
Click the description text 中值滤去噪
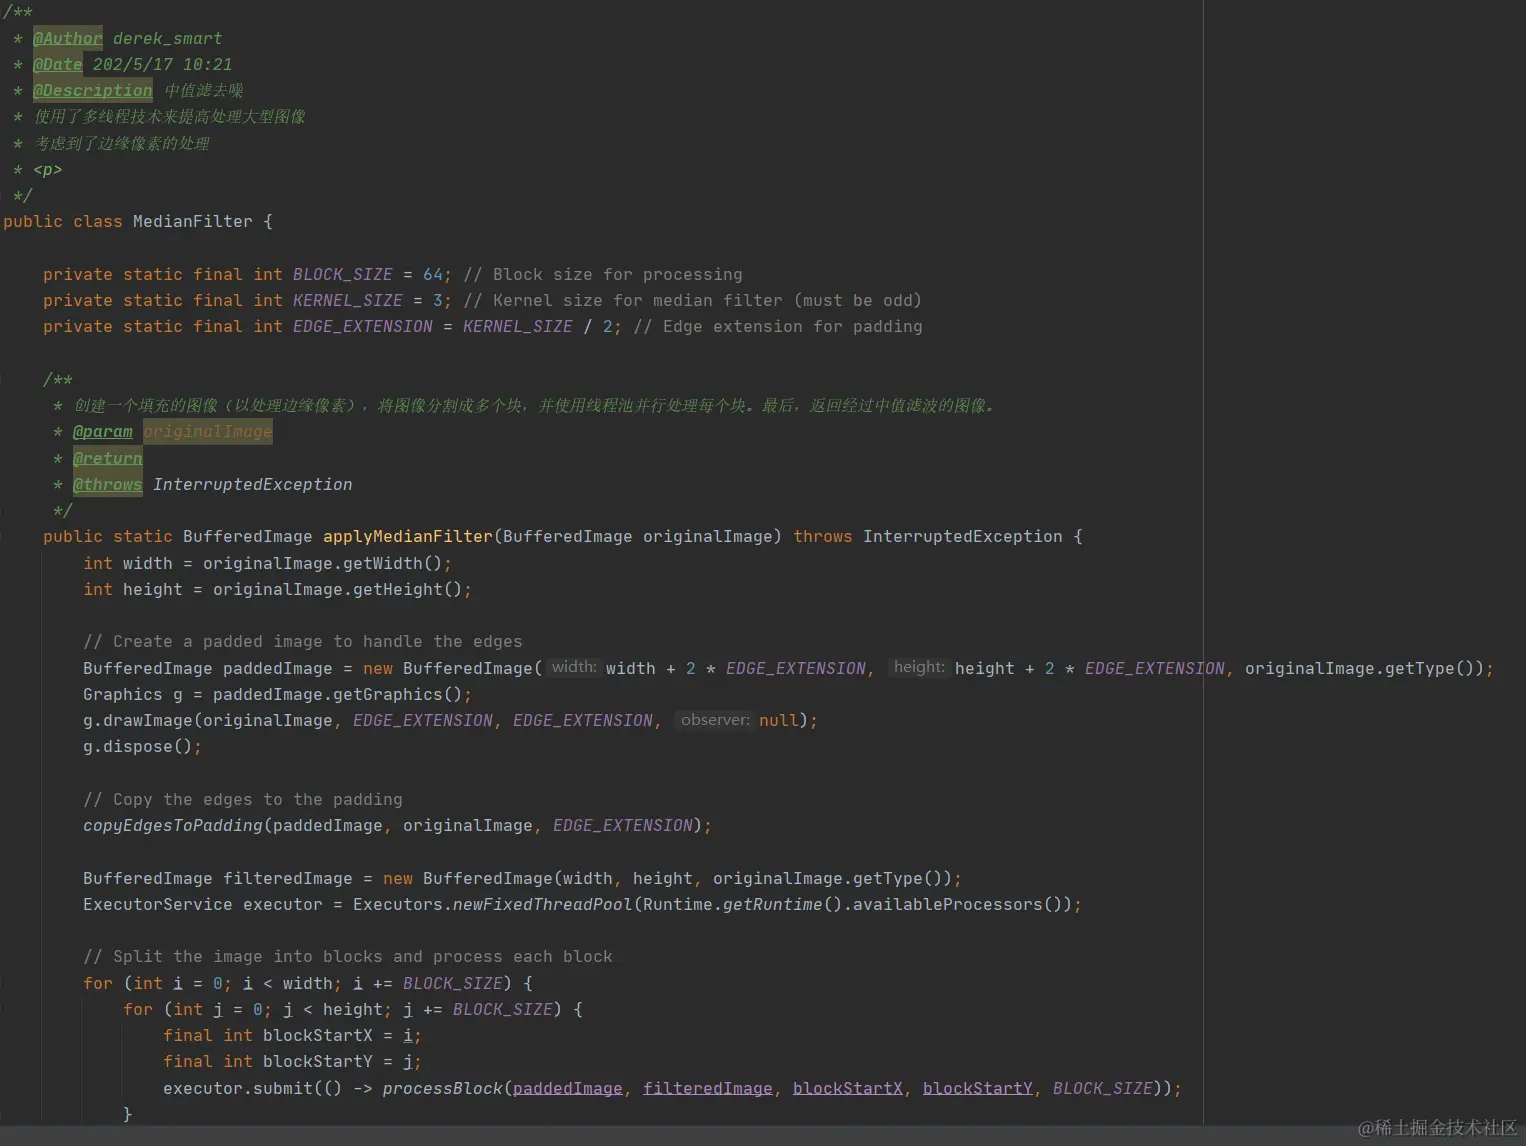point(204,90)
